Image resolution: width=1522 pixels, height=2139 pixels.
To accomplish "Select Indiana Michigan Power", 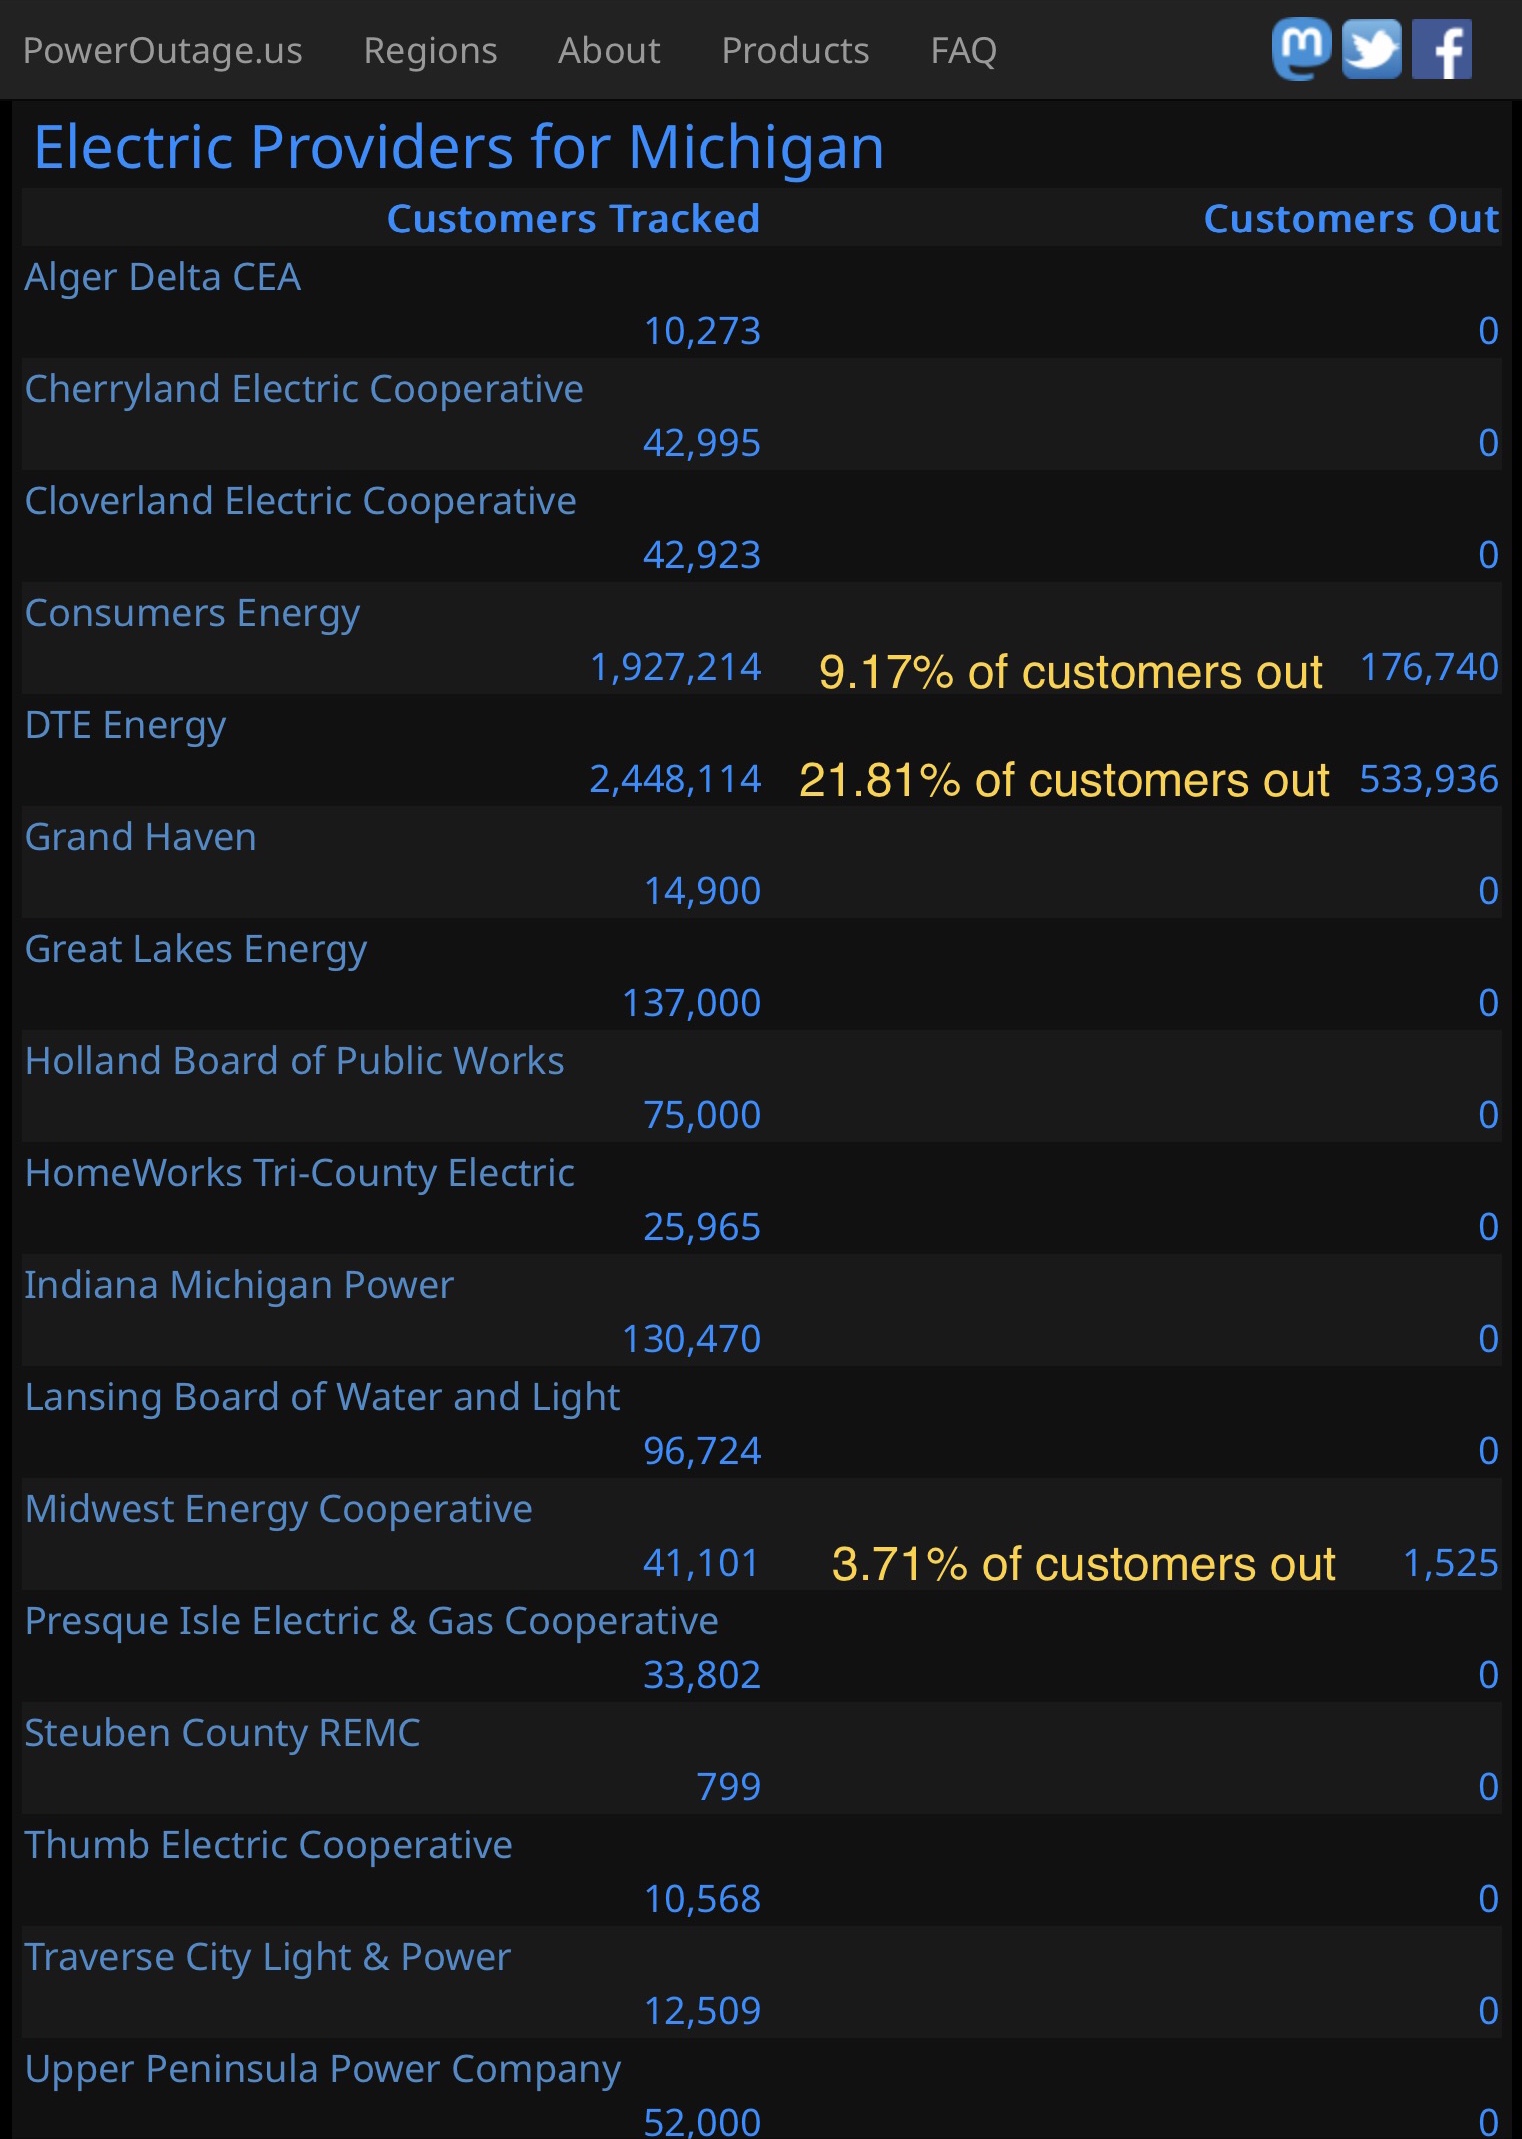I will point(239,1285).
